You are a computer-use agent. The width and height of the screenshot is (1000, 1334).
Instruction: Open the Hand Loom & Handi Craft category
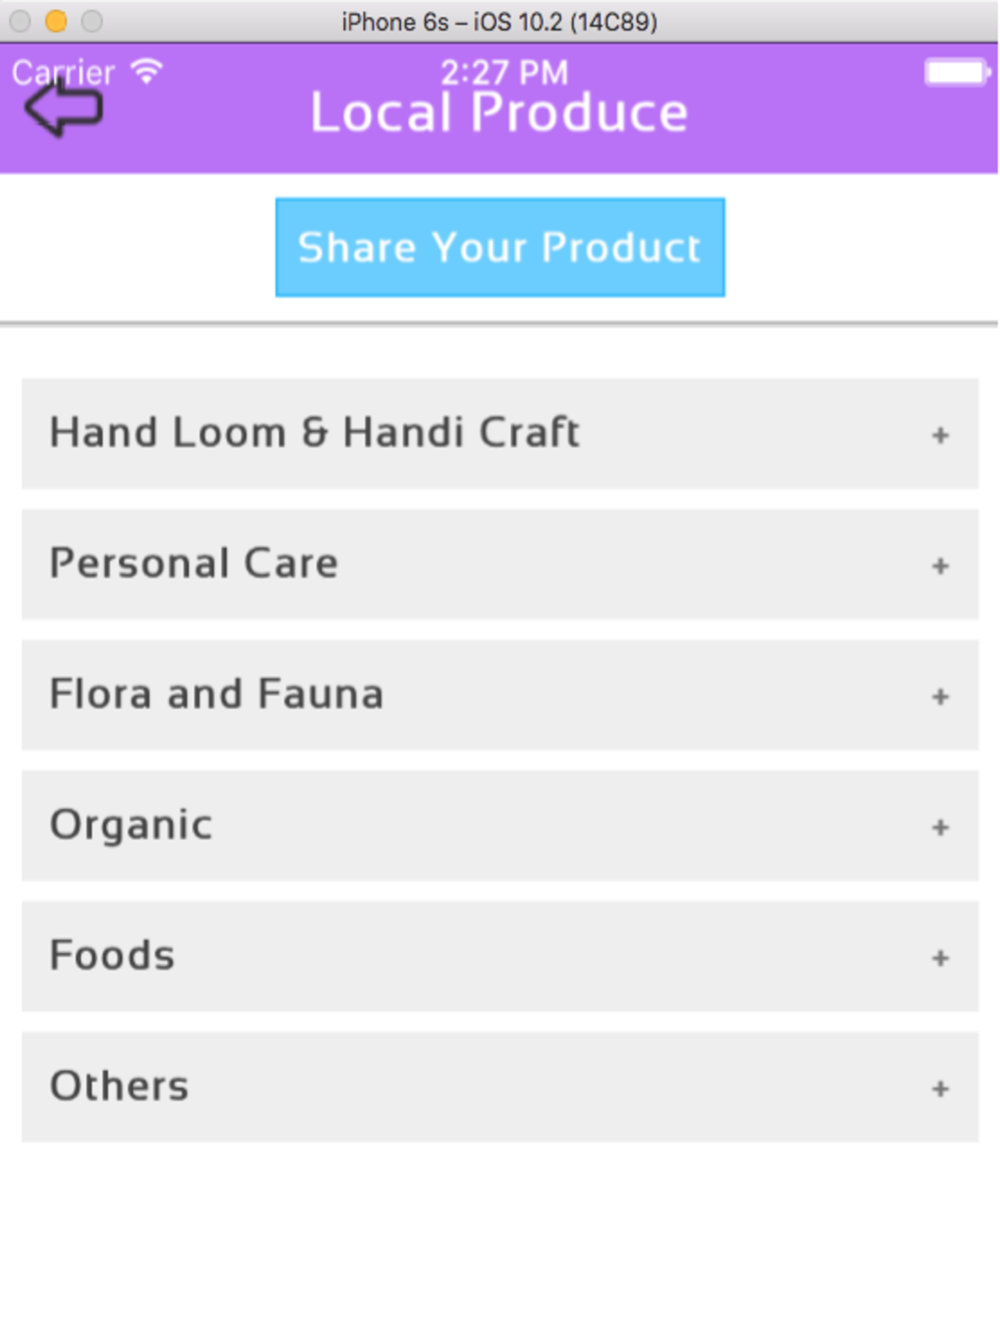click(500, 433)
